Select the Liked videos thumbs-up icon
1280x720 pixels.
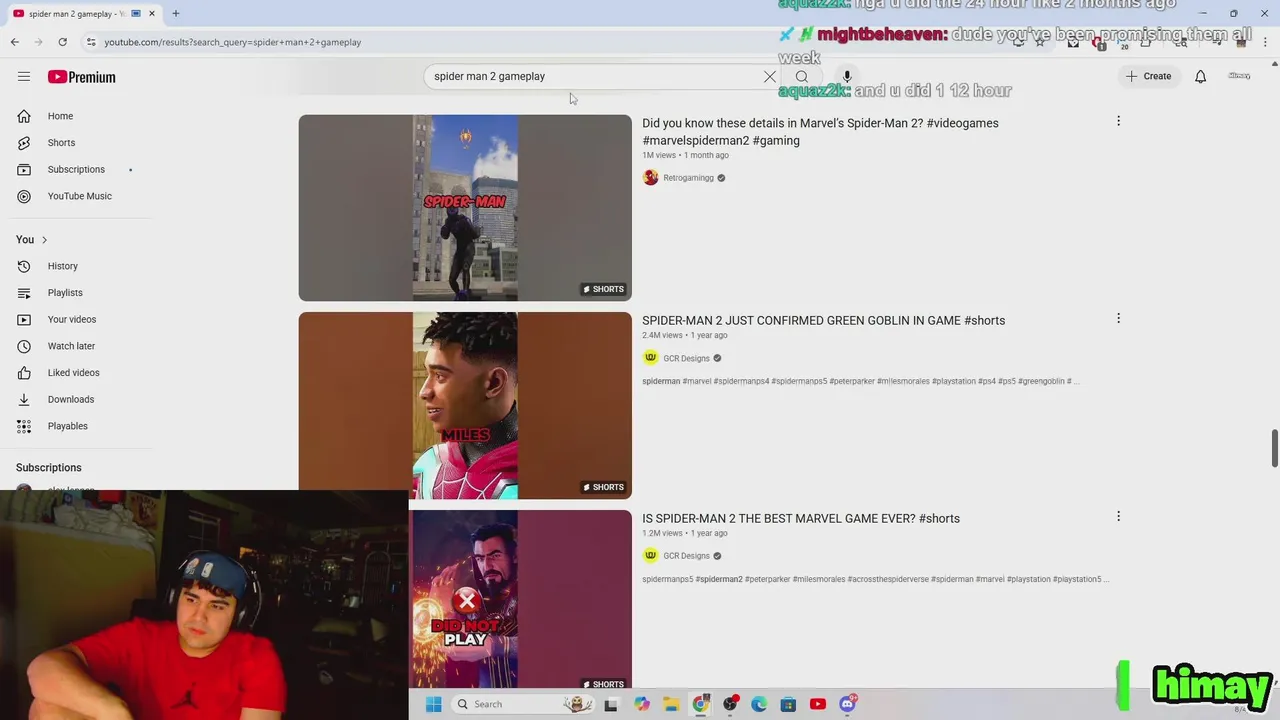click(24, 373)
